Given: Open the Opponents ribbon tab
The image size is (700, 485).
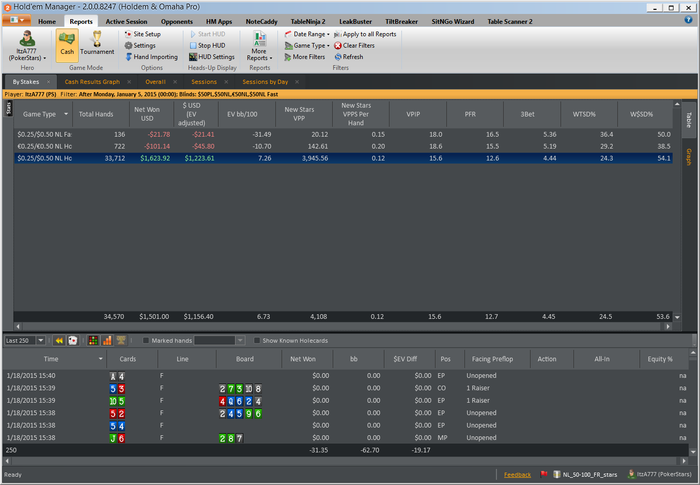Looking at the screenshot, I should [x=177, y=21].
